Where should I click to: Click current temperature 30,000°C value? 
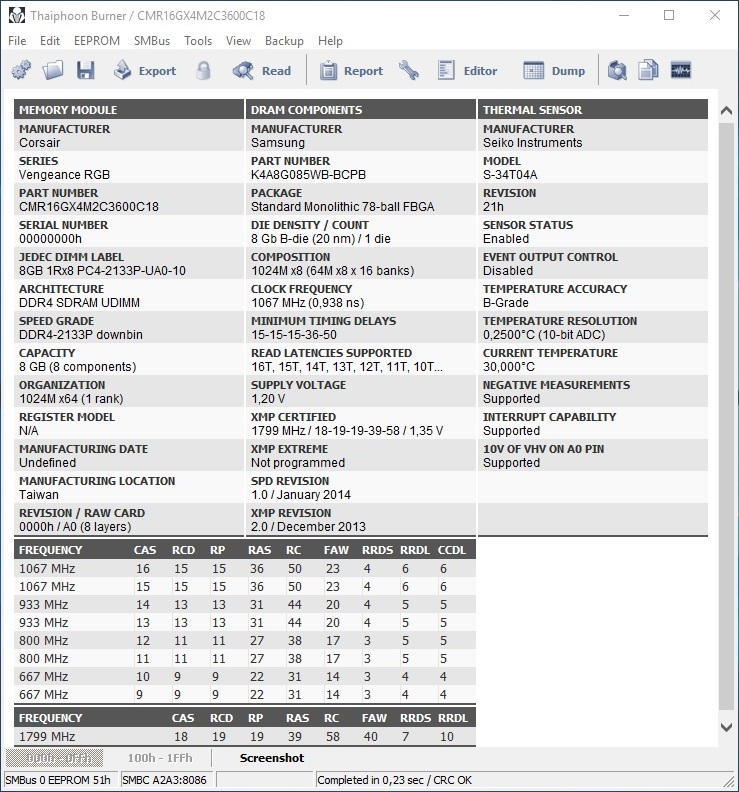click(509, 367)
